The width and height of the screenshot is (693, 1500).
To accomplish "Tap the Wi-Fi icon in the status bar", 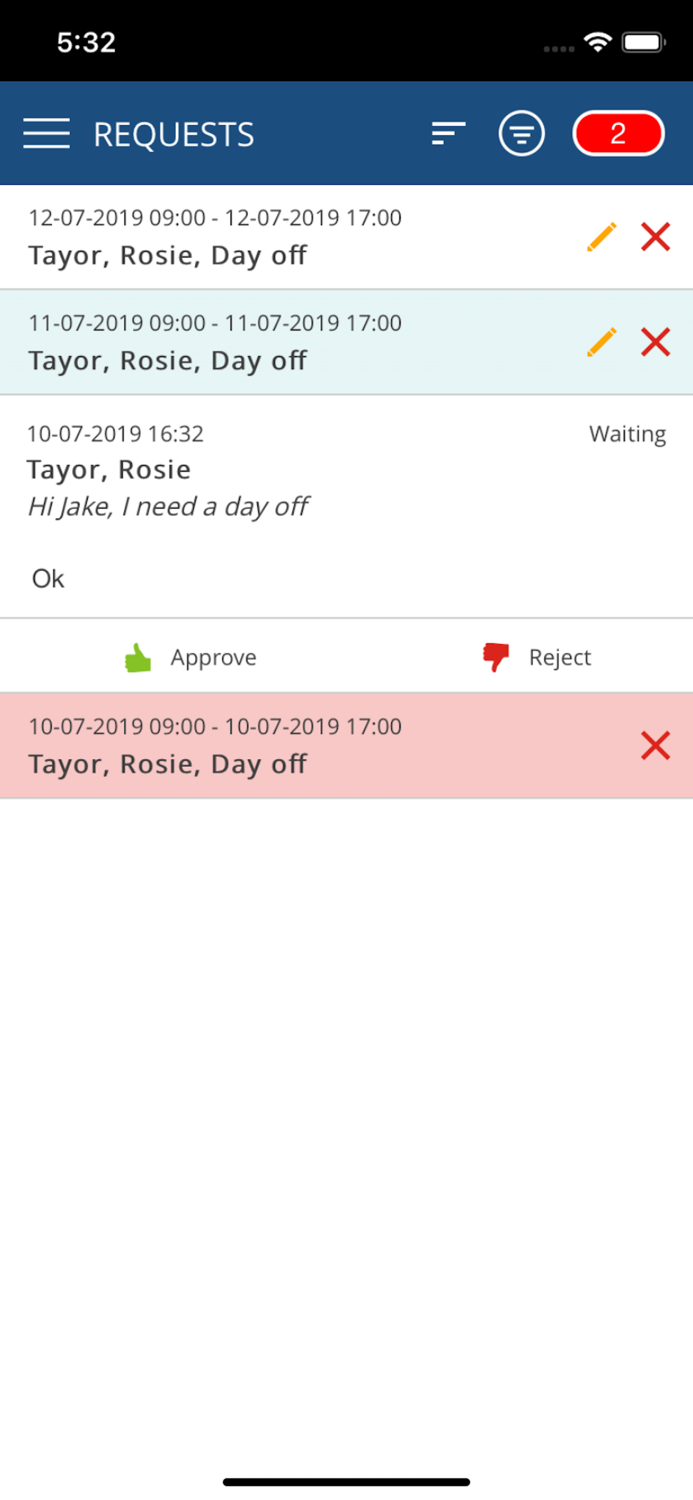I will [x=597, y=41].
